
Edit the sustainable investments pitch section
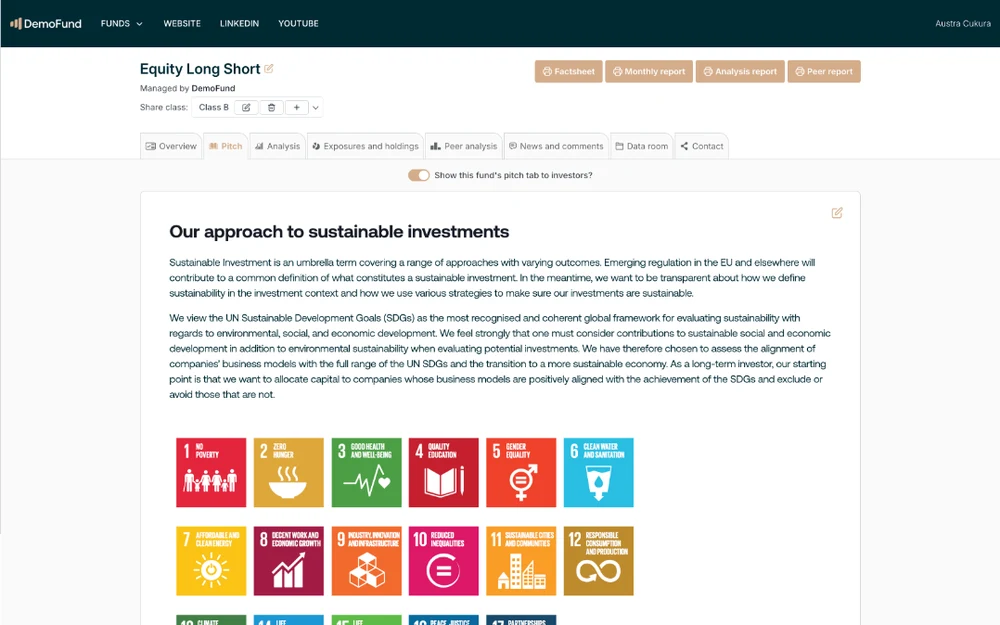pyautogui.click(x=837, y=213)
